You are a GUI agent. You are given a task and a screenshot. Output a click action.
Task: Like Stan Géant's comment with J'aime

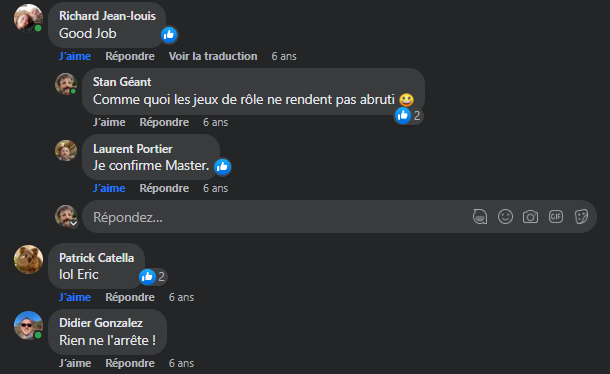[109, 122]
